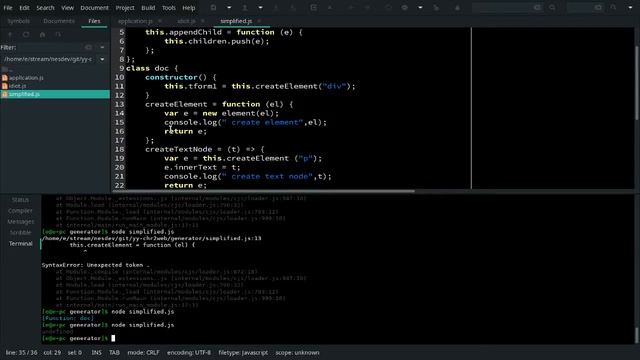Open the Scribble tab
Viewport: 640px width, 360px height.
[20, 232]
